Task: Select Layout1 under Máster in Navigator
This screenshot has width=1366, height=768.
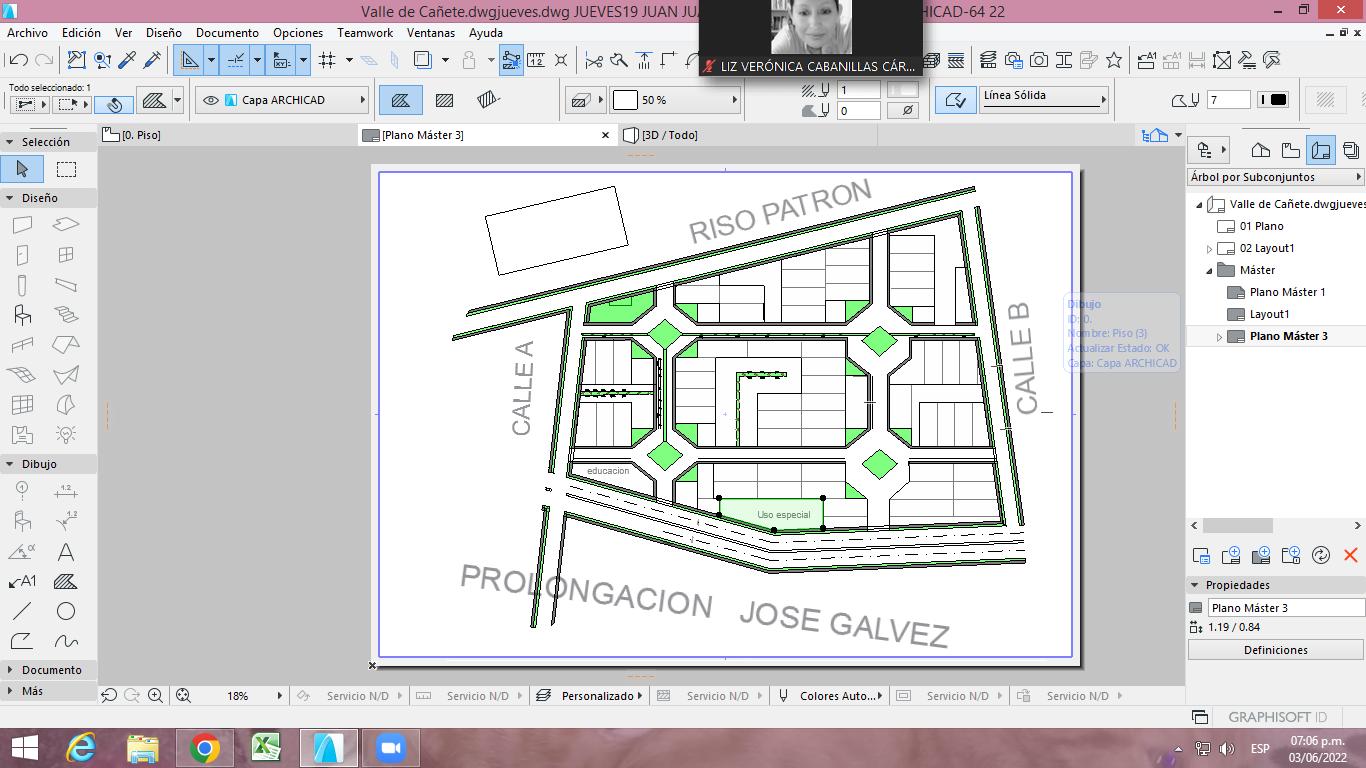Action: 1269,314
